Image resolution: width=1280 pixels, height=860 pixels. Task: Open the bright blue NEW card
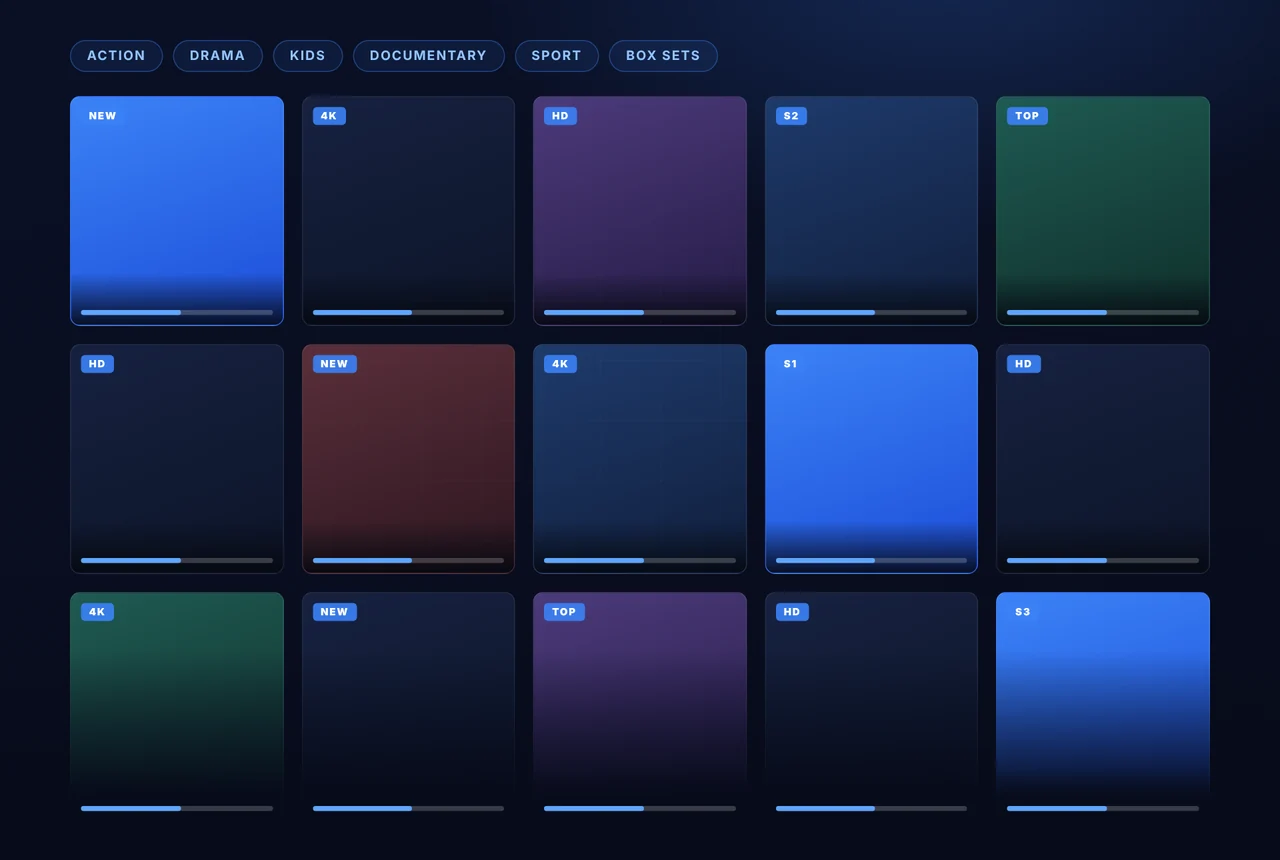[177, 211]
